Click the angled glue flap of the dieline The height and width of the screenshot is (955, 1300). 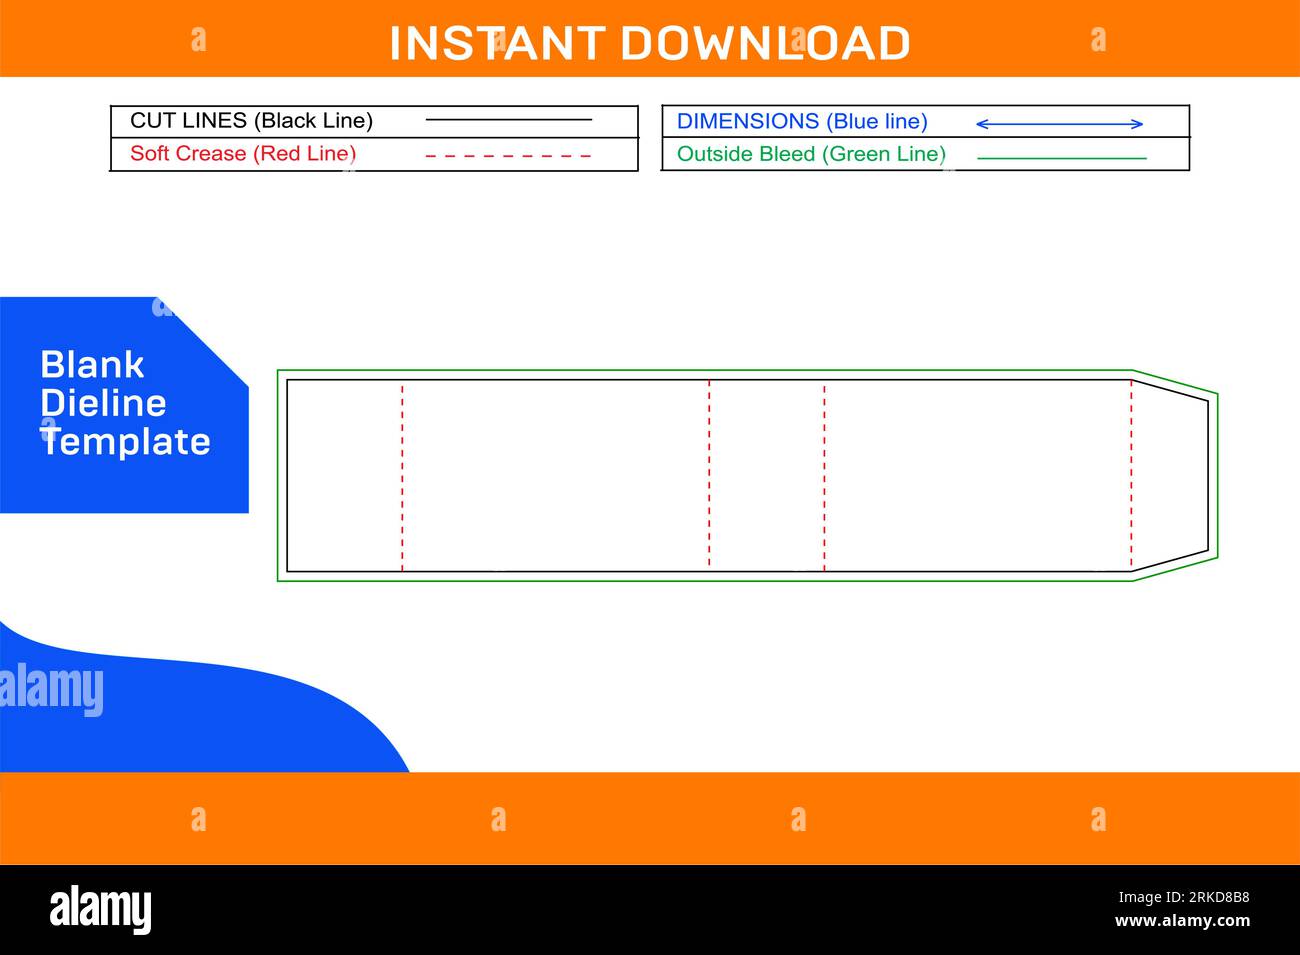click(1170, 476)
